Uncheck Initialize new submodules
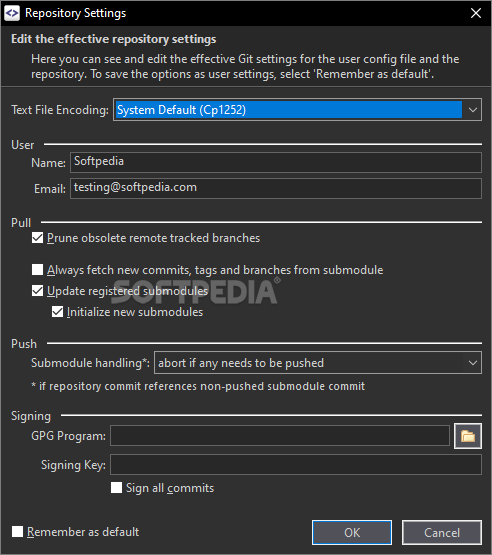This screenshot has width=492, height=555. [x=57, y=312]
